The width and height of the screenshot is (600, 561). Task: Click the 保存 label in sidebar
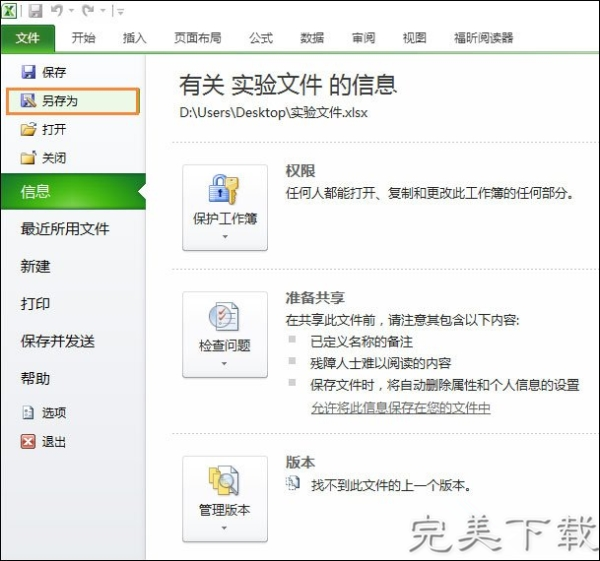(54, 72)
